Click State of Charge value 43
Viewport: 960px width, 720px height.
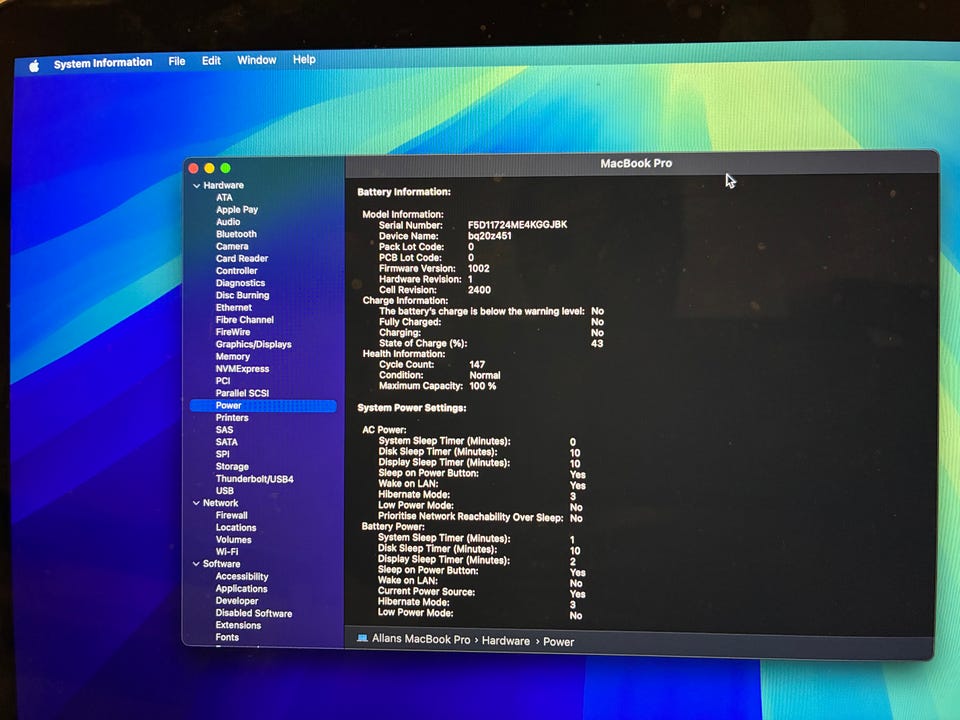[x=597, y=343]
